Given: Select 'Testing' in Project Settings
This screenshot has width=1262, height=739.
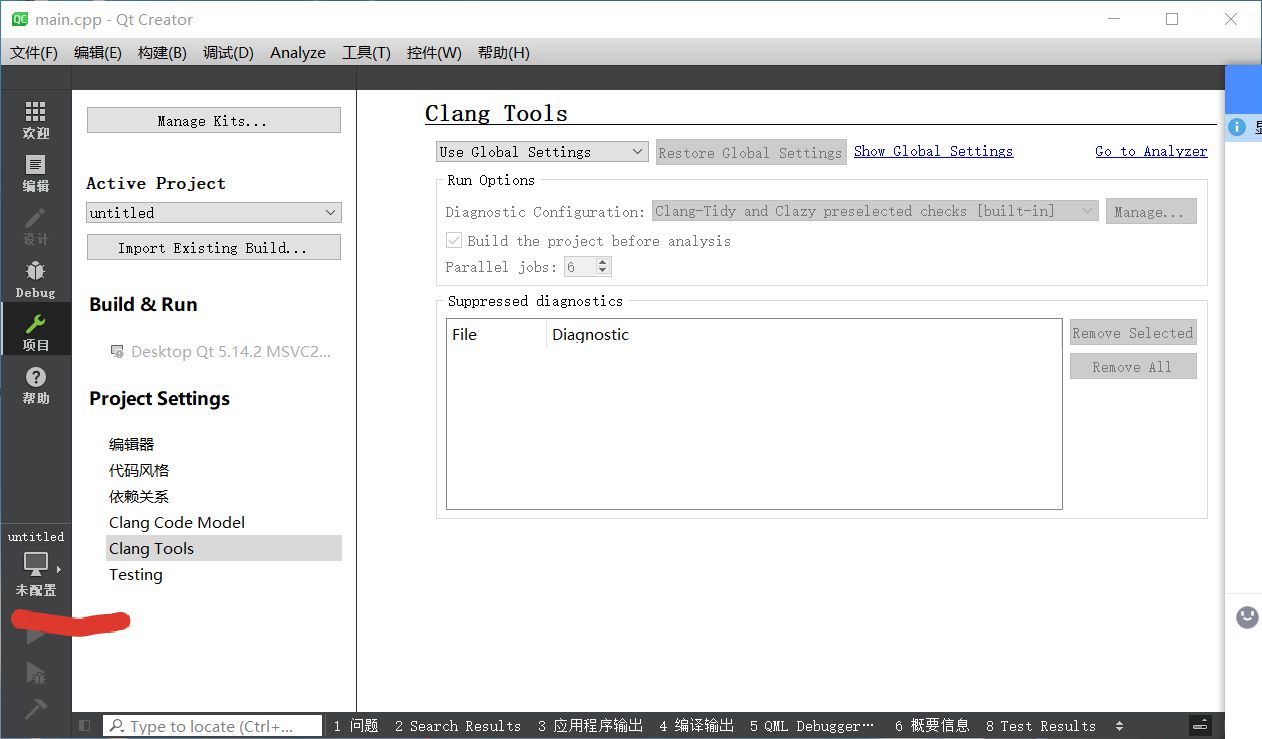Looking at the screenshot, I should (x=136, y=574).
